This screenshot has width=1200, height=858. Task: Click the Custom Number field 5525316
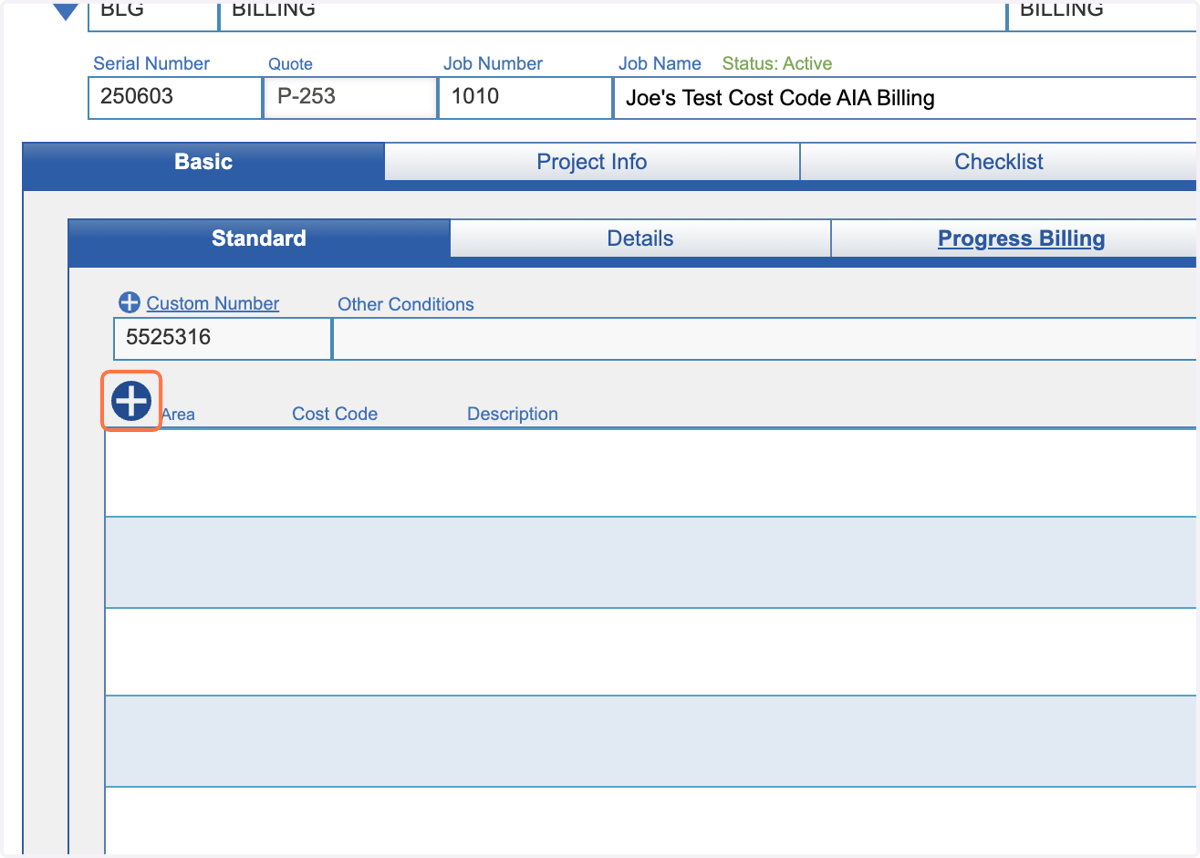222,338
